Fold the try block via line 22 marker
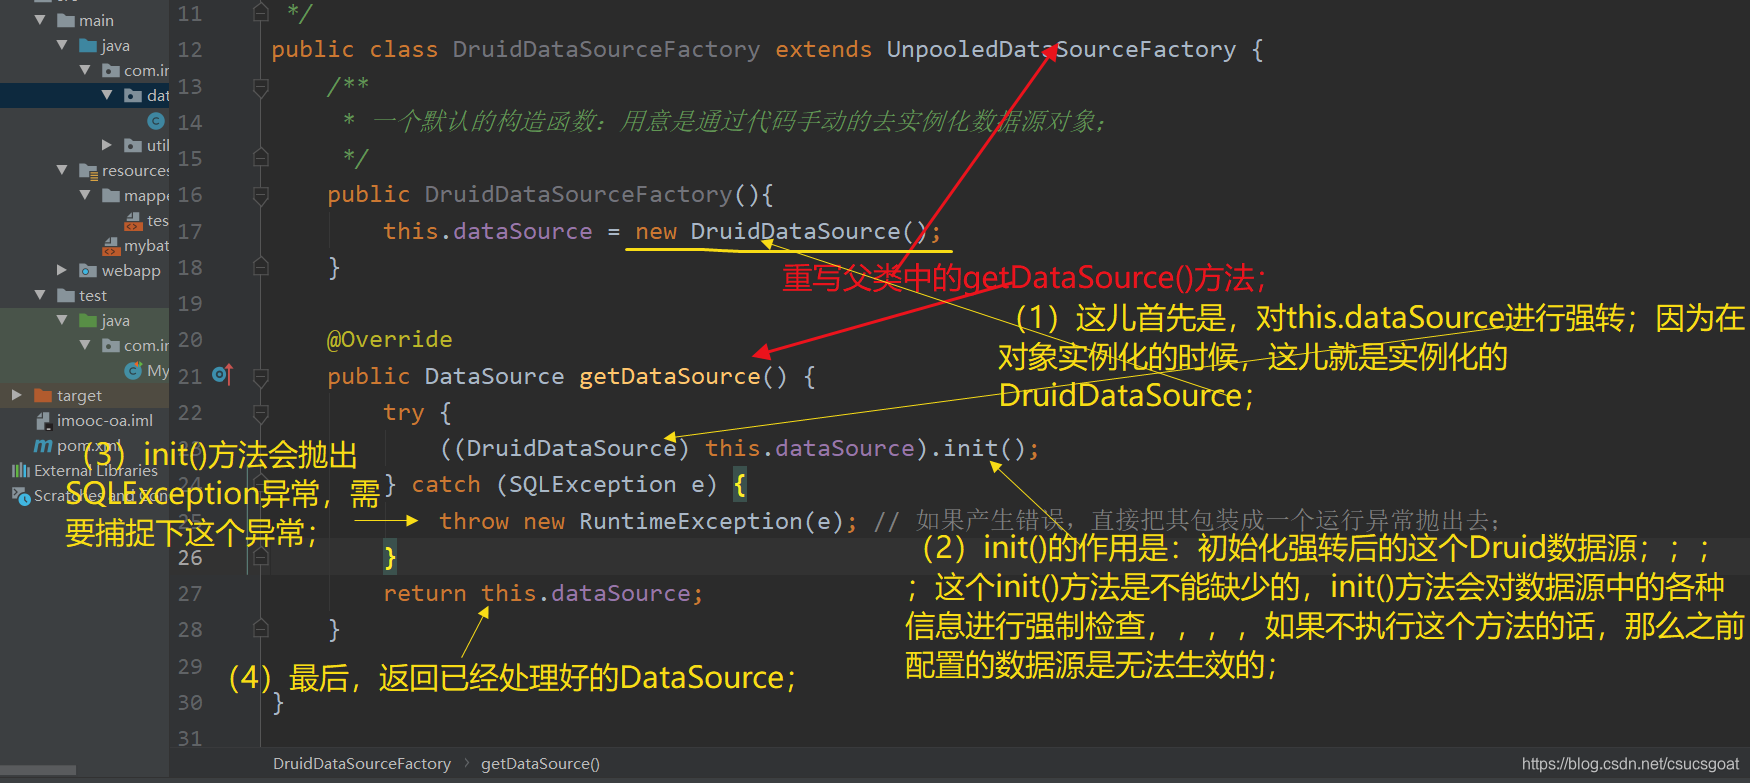 point(261,413)
